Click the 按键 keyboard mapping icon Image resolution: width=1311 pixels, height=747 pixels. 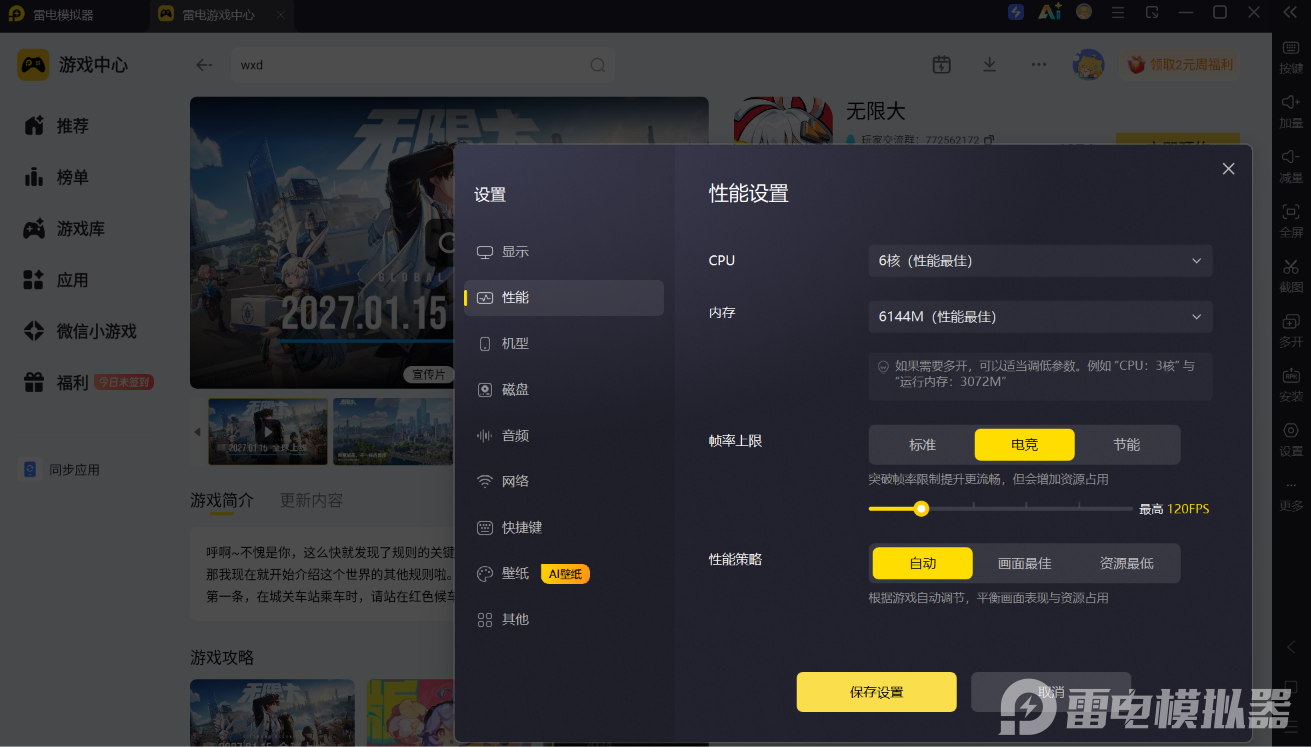pos(1291,48)
